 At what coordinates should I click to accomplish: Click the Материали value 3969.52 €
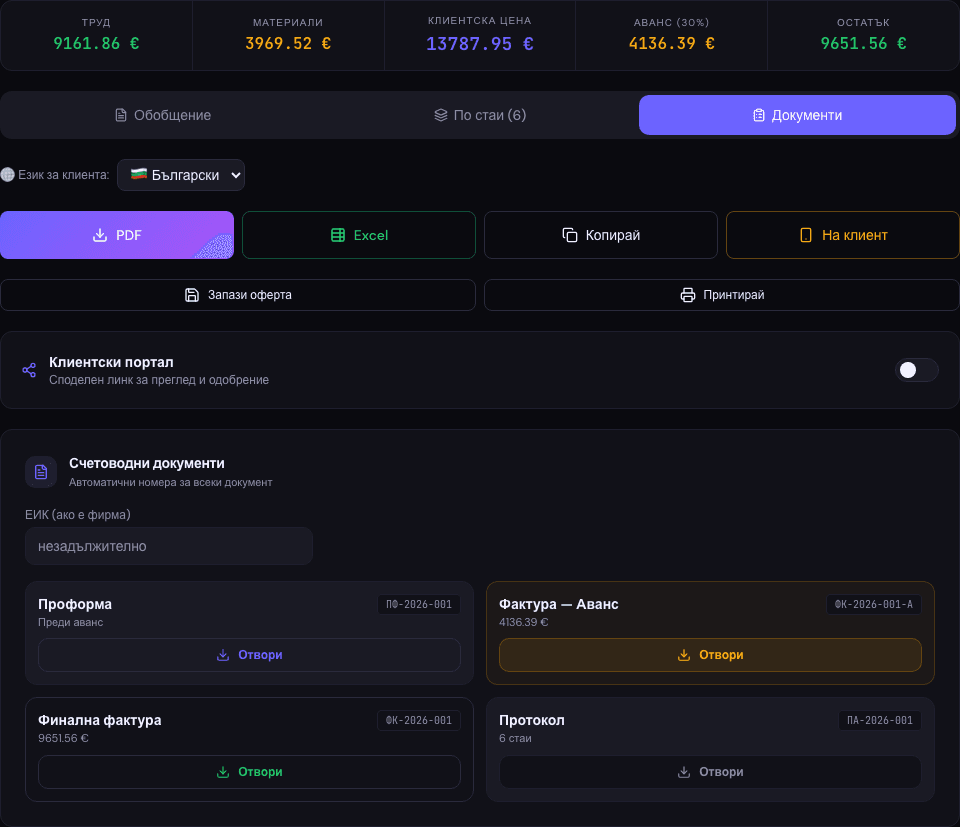pyautogui.click(x=288, y=43)
